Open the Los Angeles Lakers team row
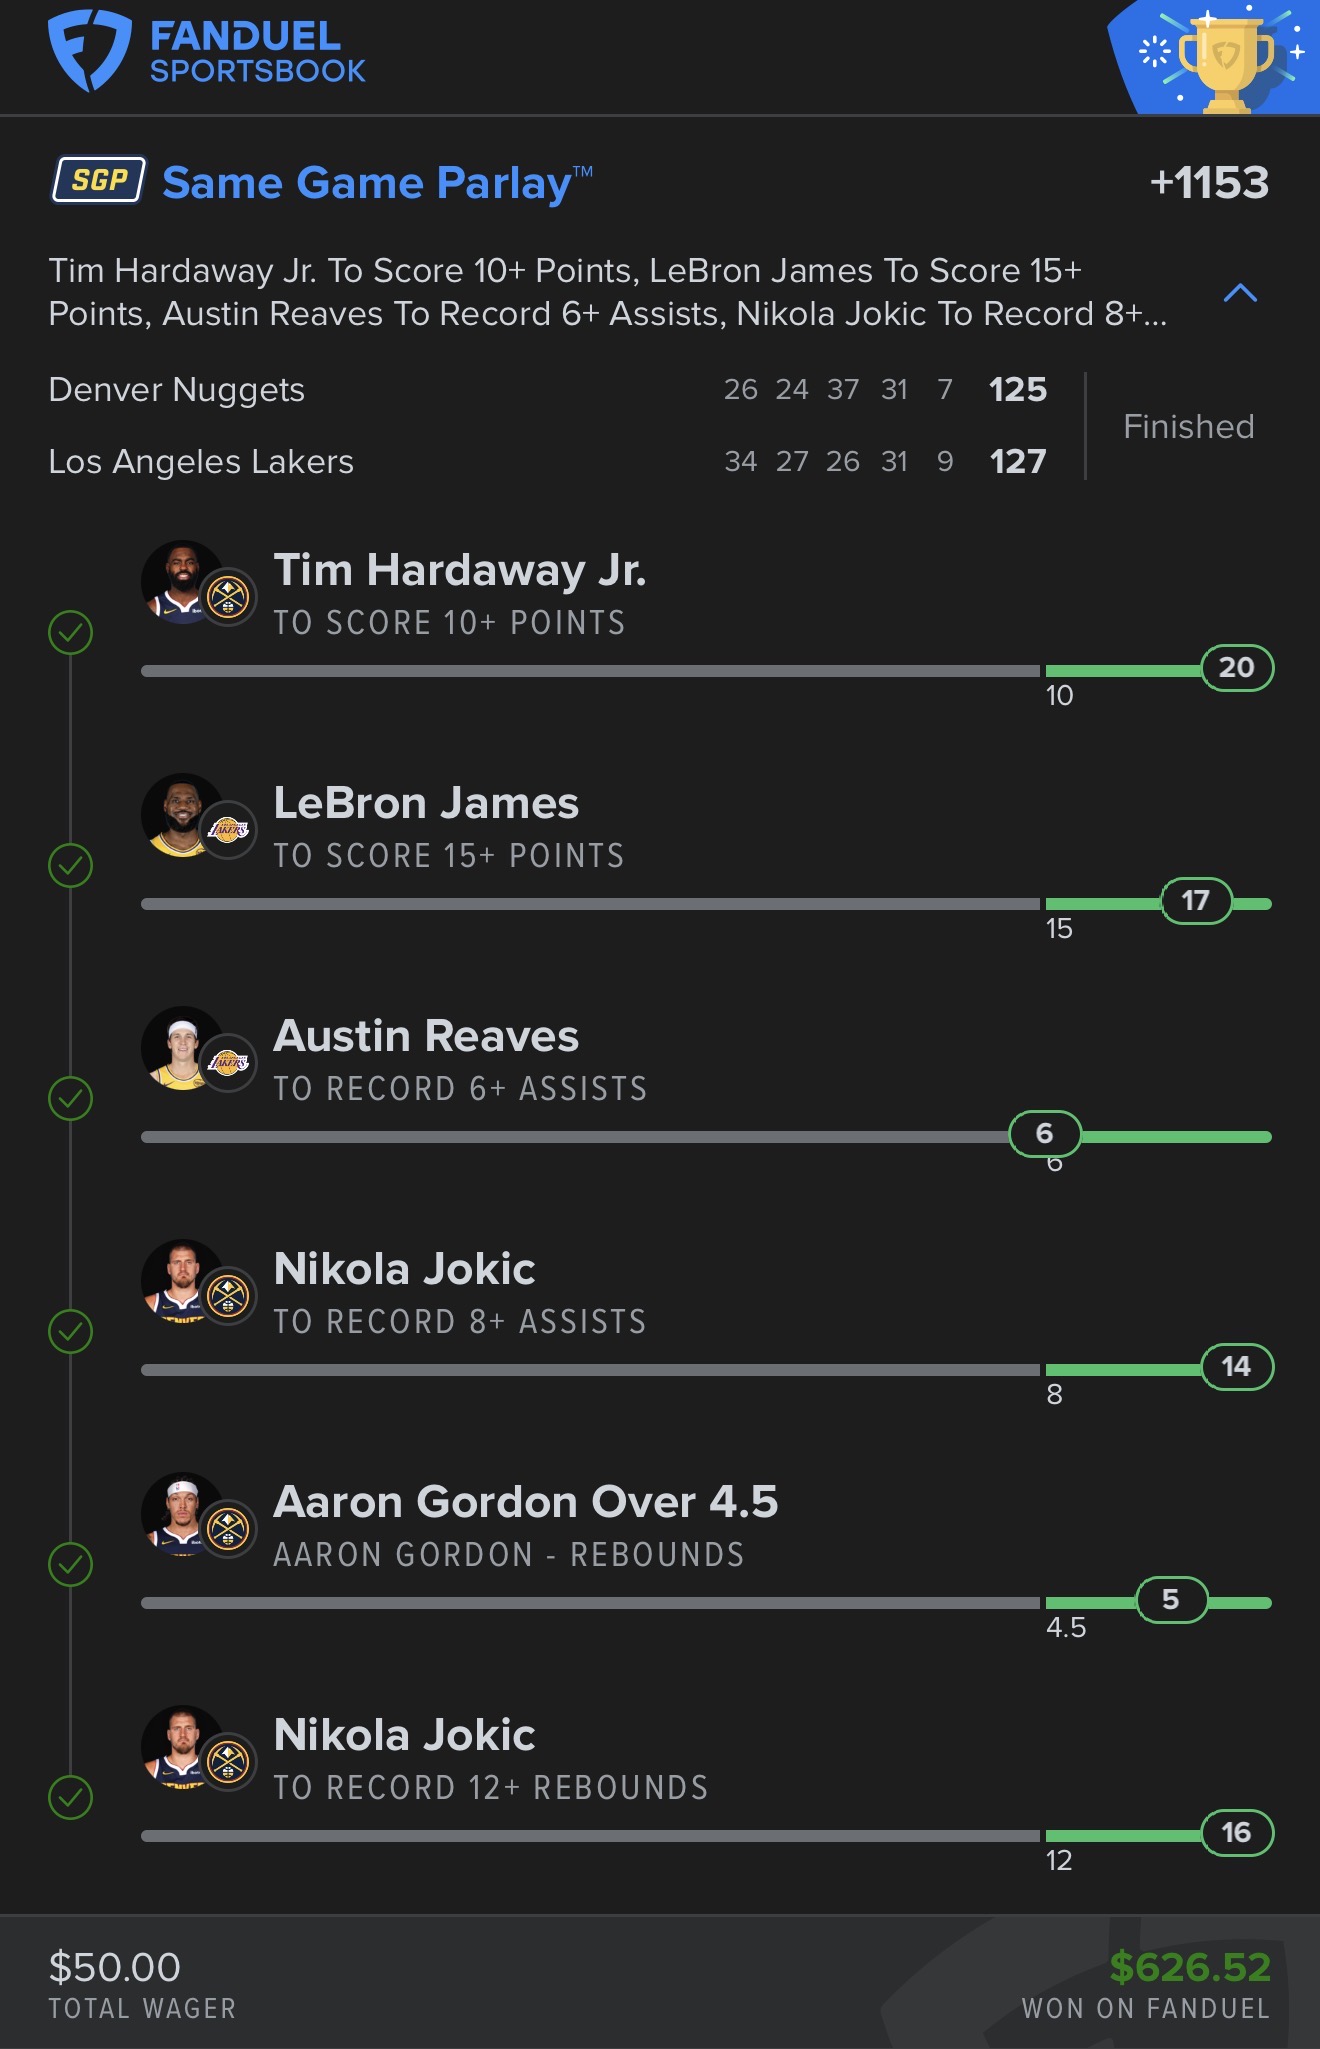This screenshot has height=2049, width=1320. (x=201, y=462)
